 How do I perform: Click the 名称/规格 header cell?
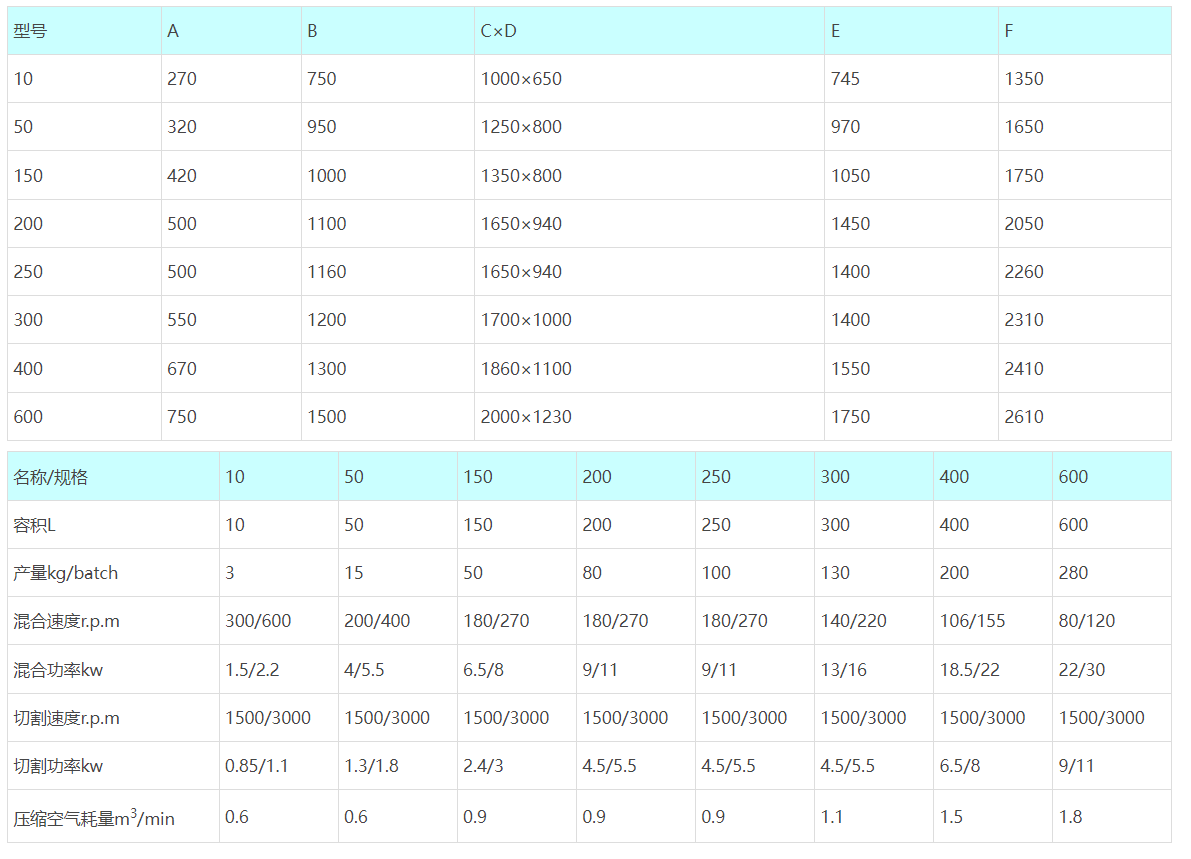51,477
